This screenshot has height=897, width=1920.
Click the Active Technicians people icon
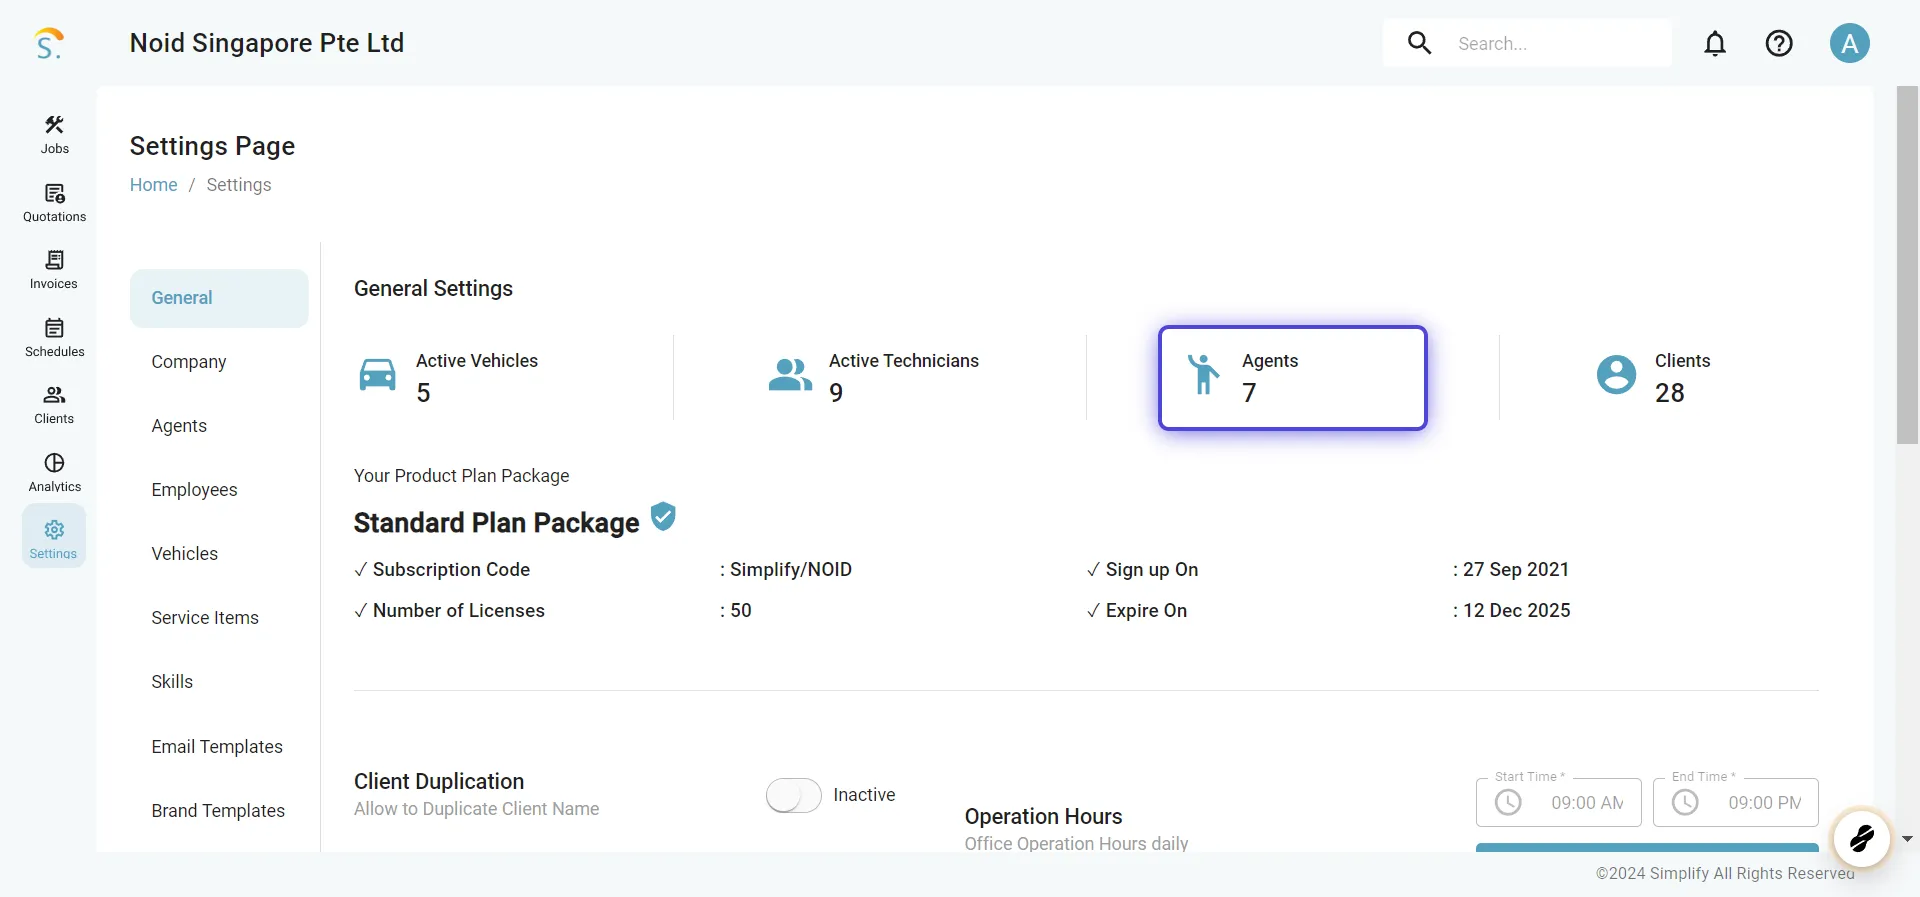point(790,375)
